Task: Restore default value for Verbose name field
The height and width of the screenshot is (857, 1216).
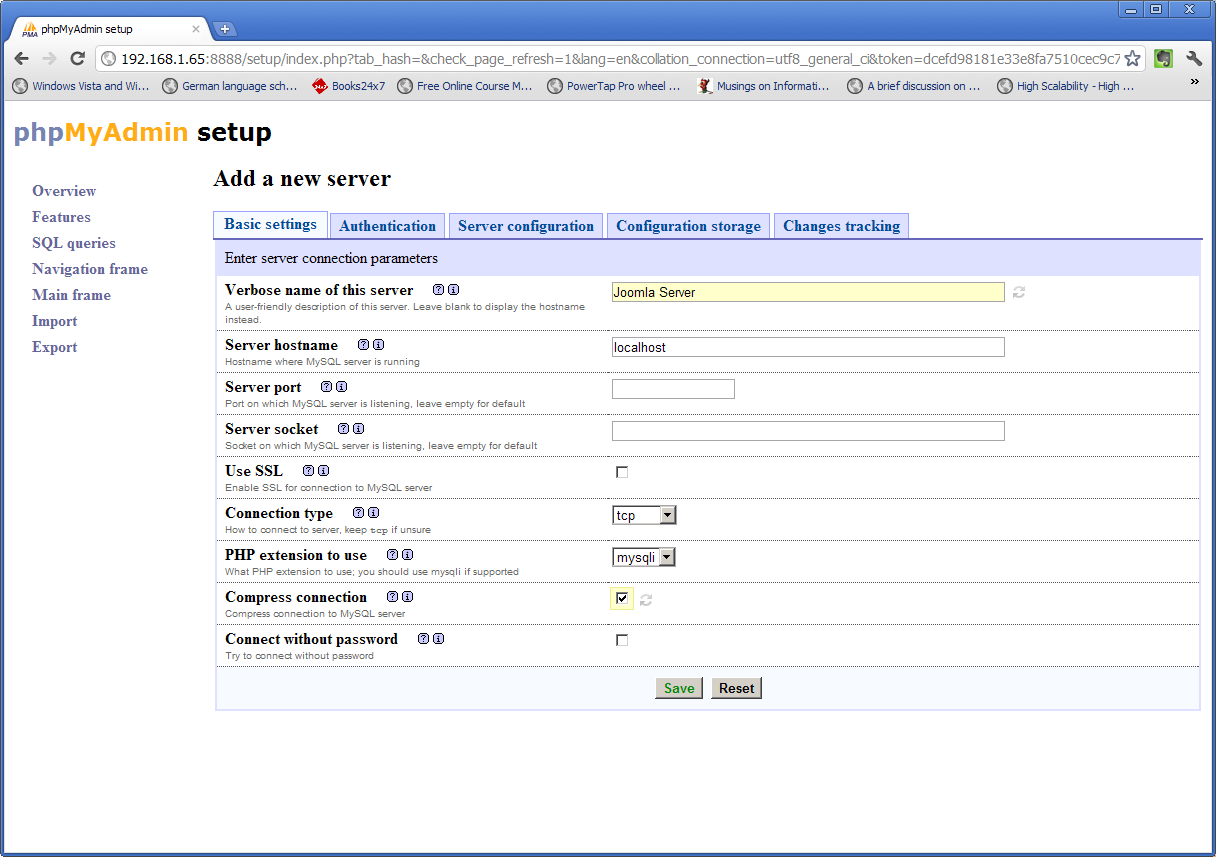Action: point(1019,292)
